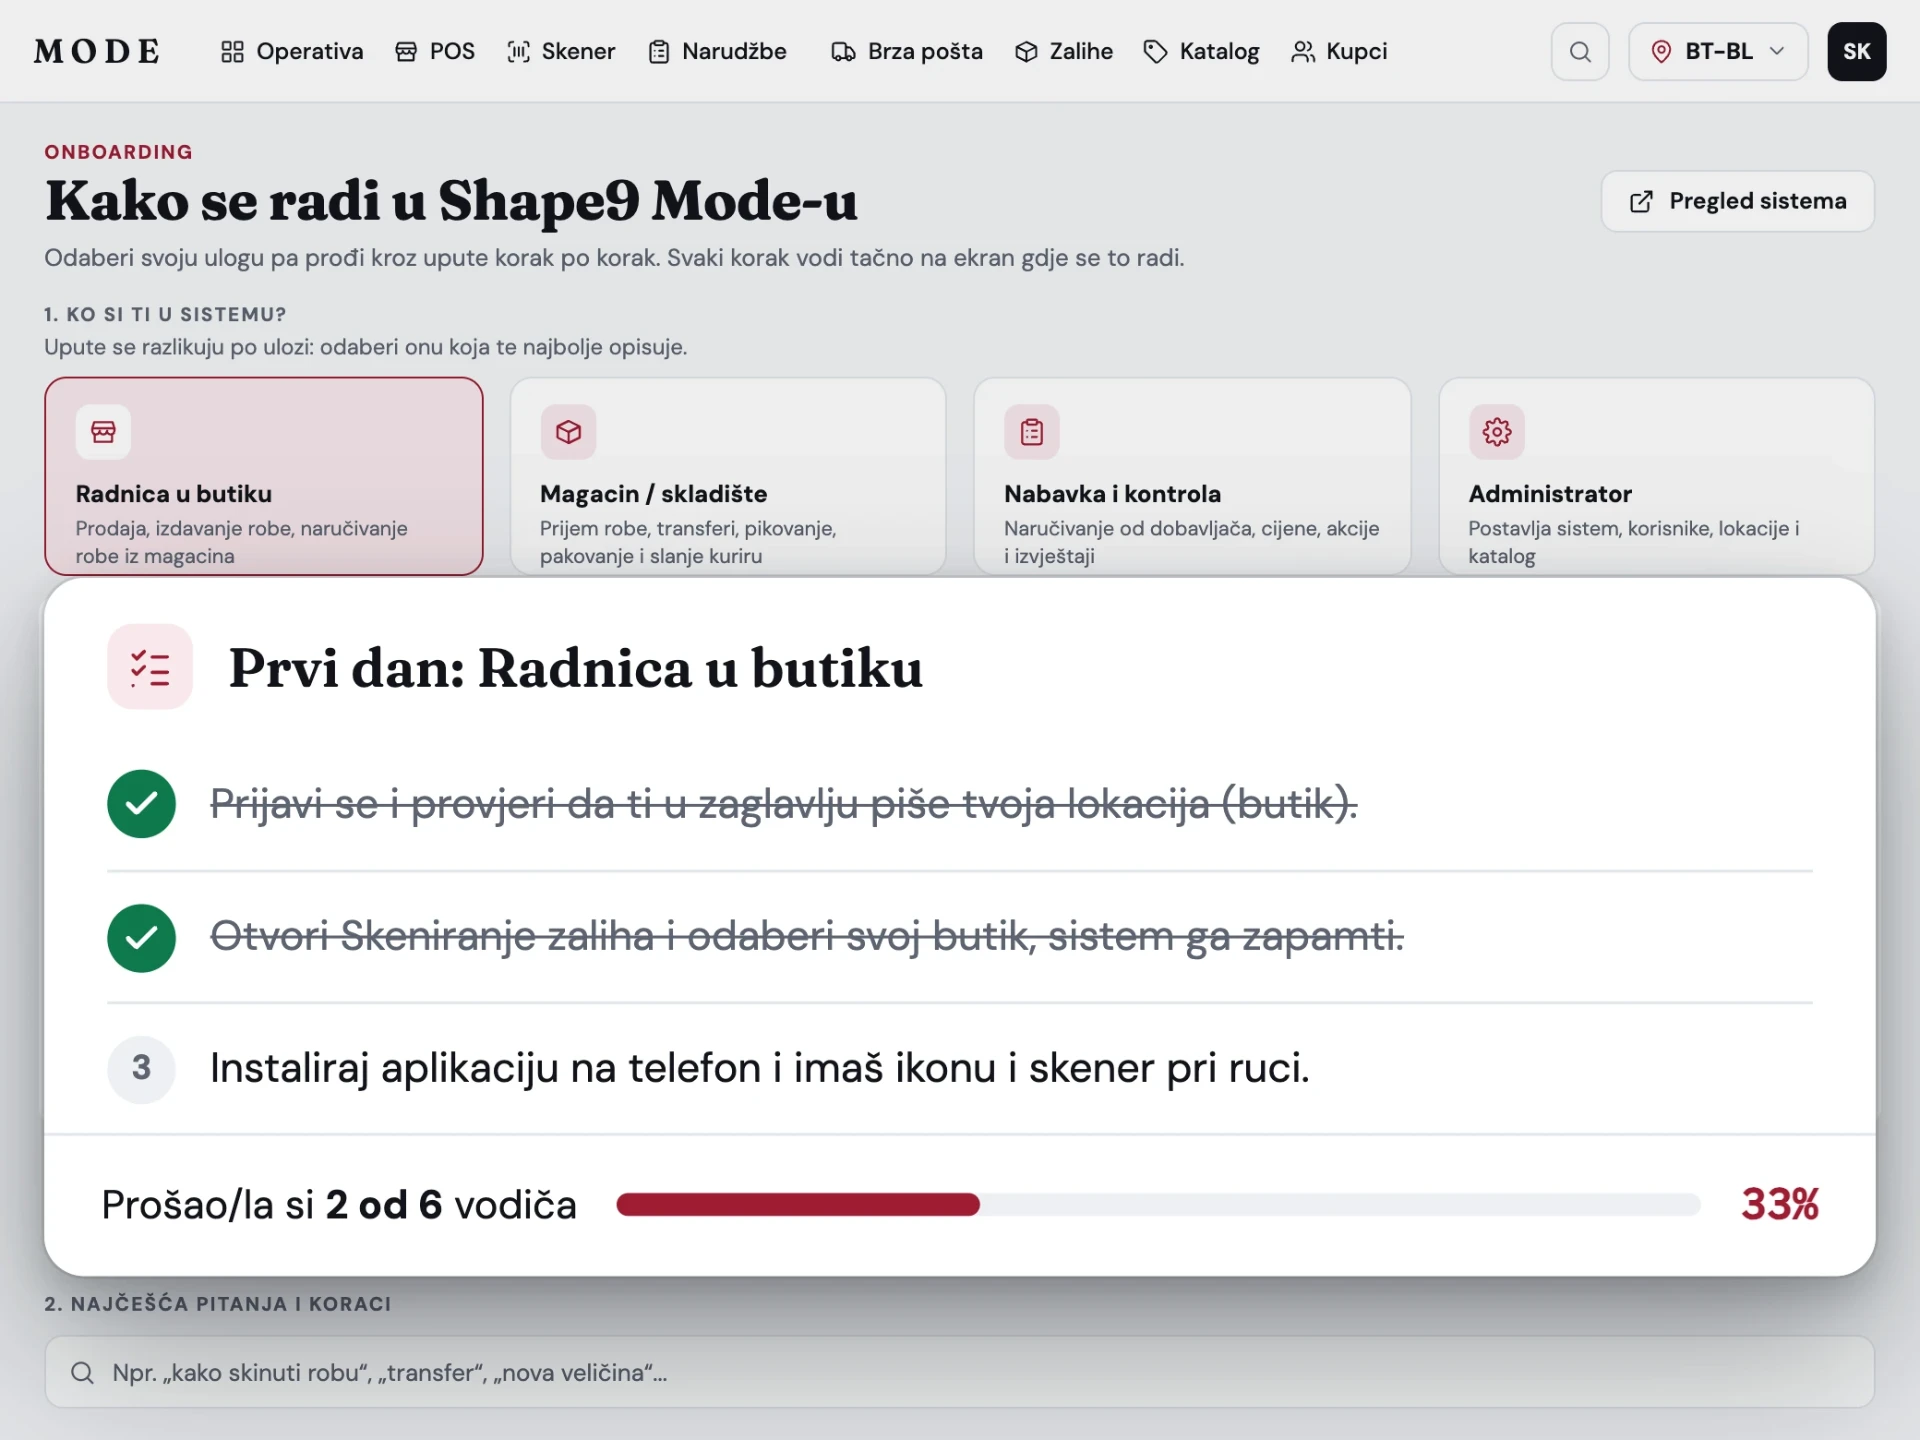1920x1440 pixels.
Task: Click the box icon on Magacin card
Action: 568,432
